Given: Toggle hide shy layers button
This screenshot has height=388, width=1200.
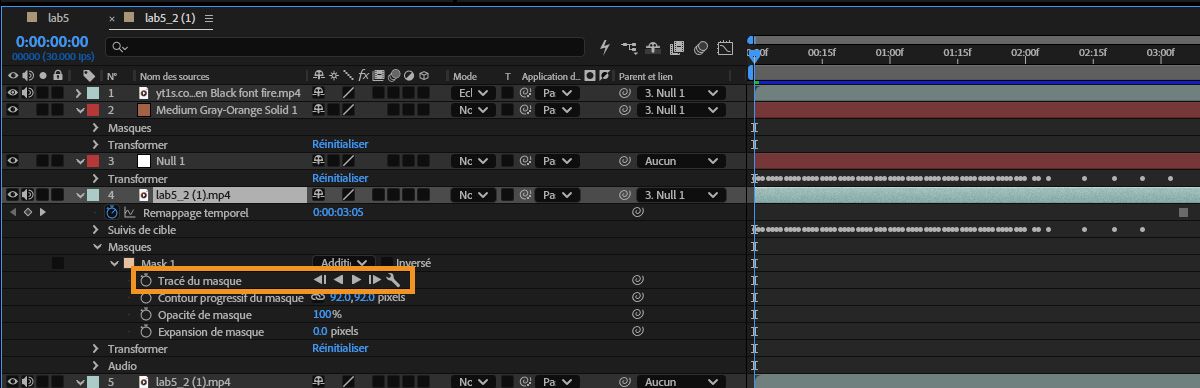Looking at the screenshot, I should point(653,47).
